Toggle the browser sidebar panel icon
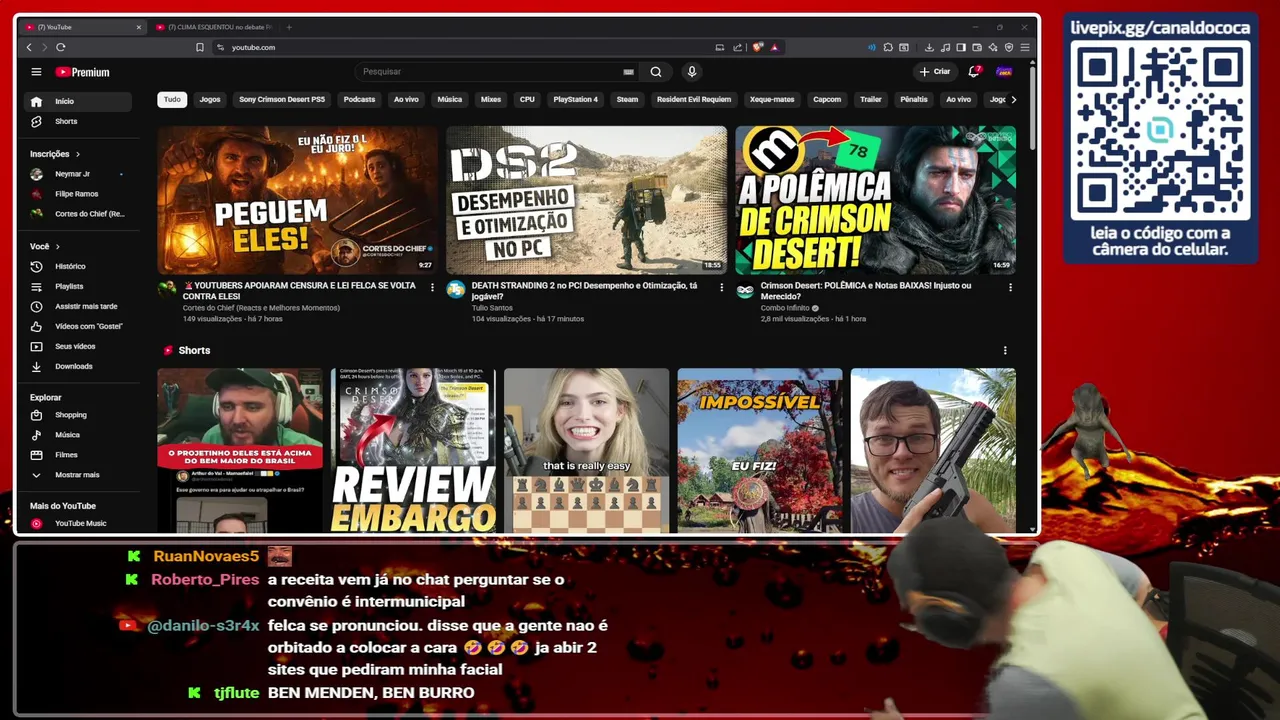The image size is (1280, 720). pos(961,47)
